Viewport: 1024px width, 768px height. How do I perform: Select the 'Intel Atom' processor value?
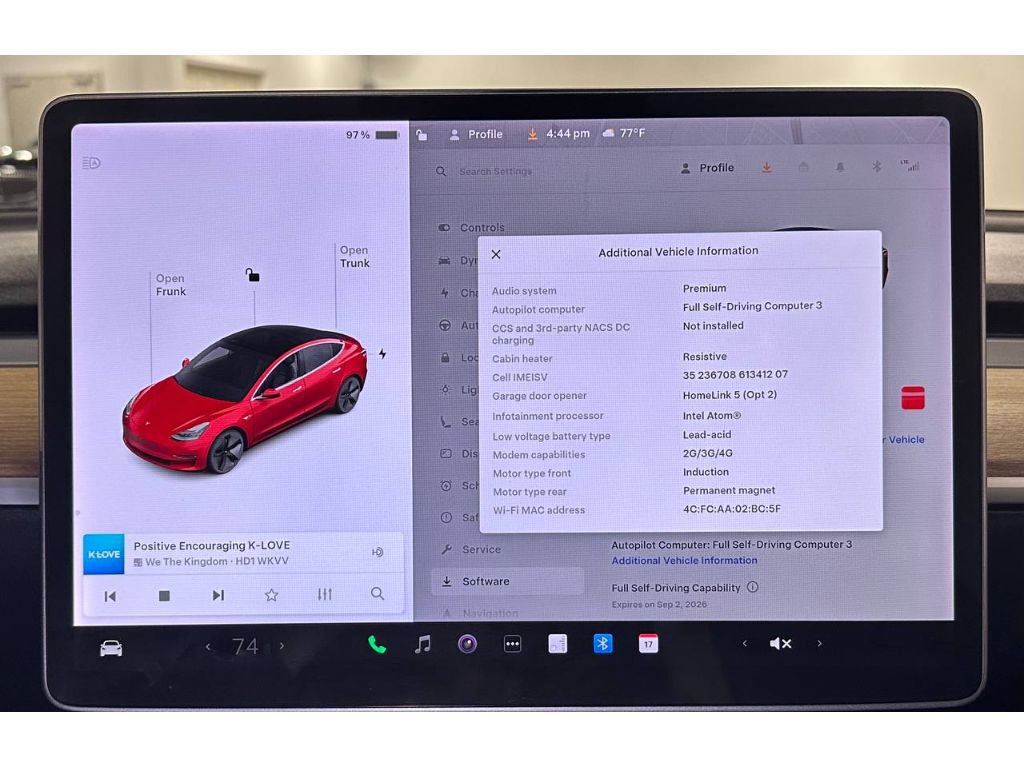point(712,415)
